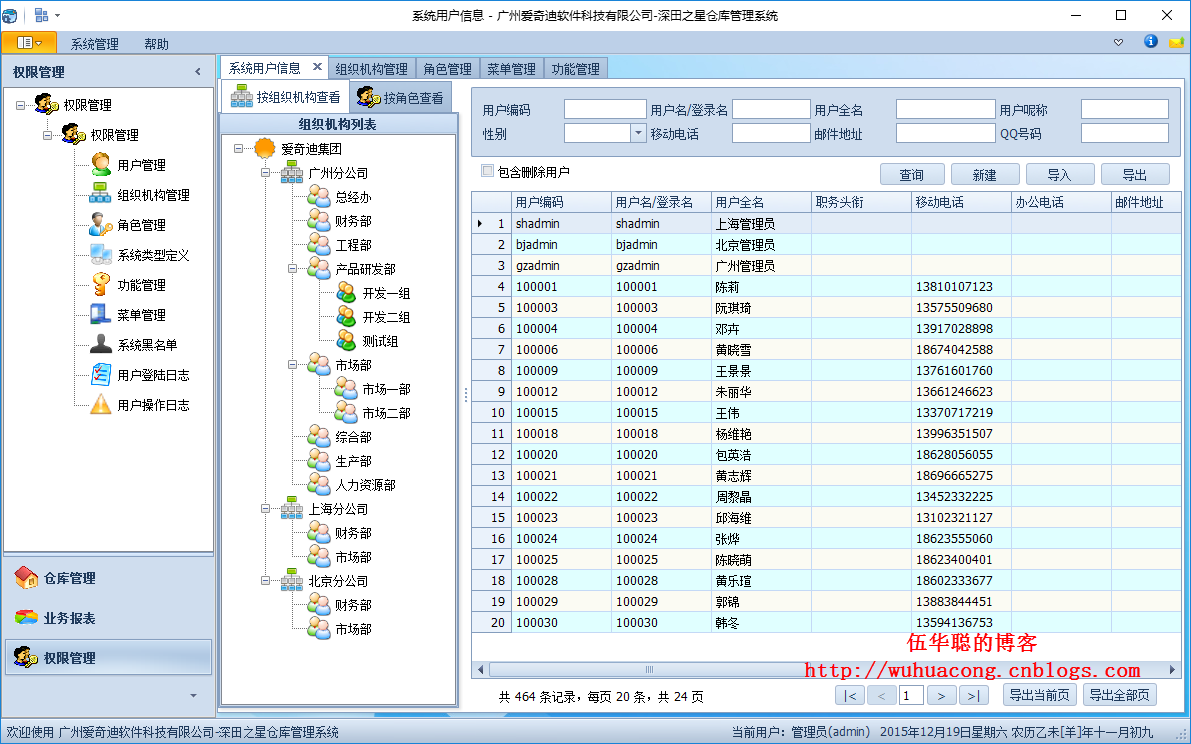This screenshot has height=744, width=1191.
Task: Click the 导出当前页 button
Action: click(x=1039, y=695)
